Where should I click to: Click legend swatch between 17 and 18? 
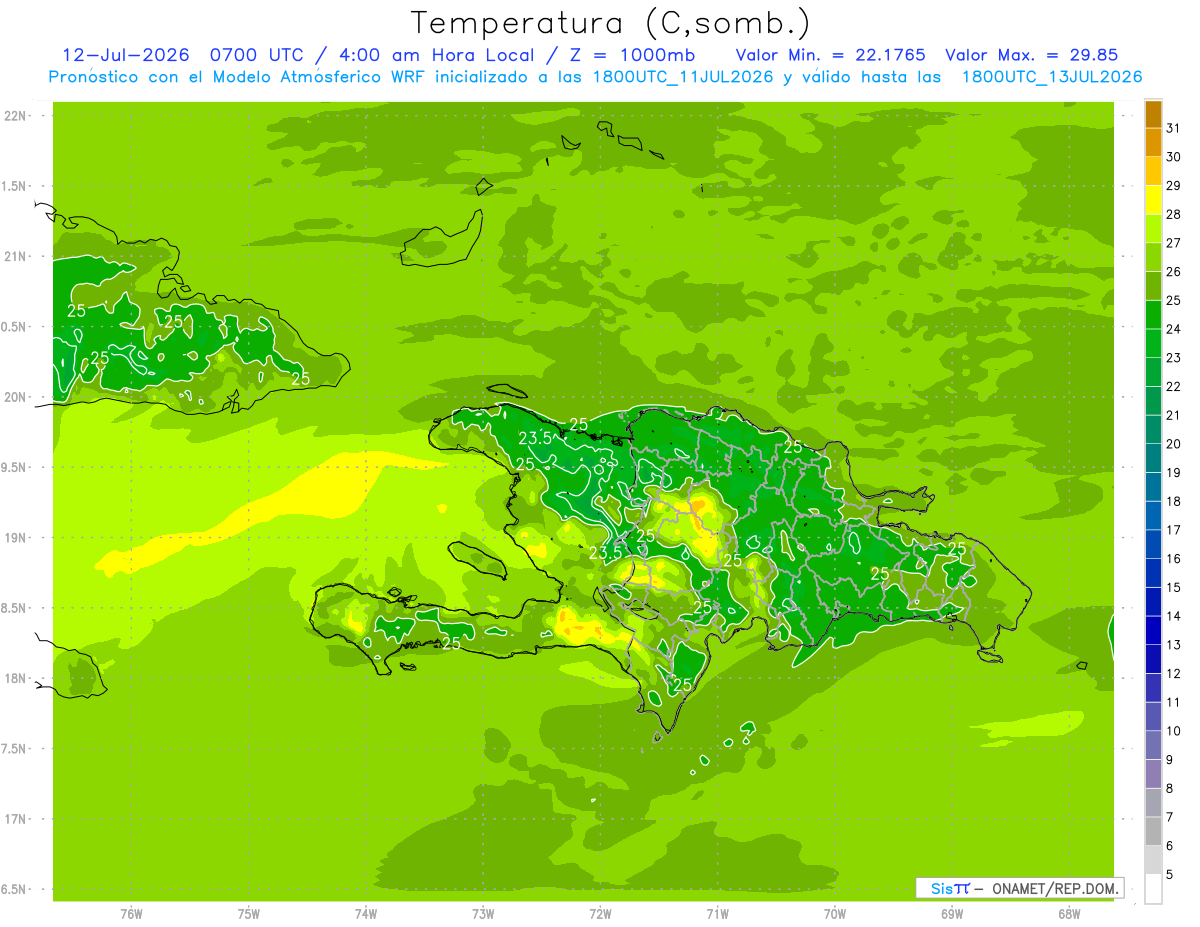coord(1153,516)
